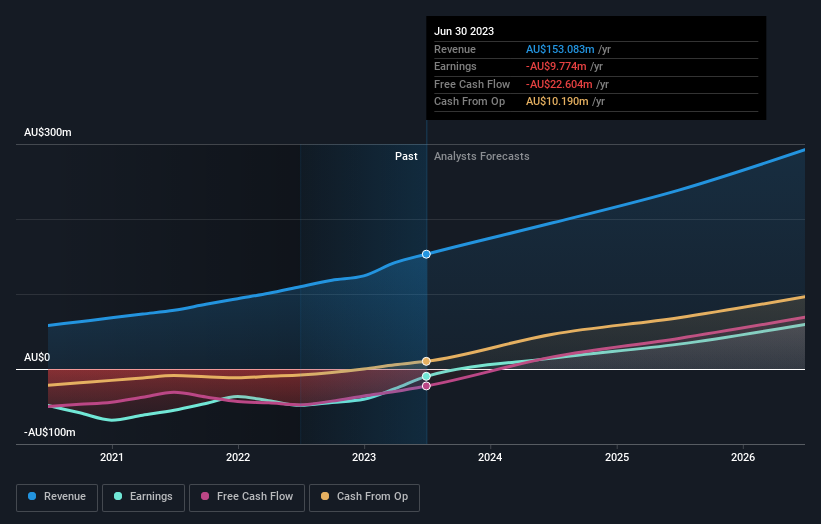Click the Analysts Forecasts label
The image size is (821, 524).
point(482,157)
